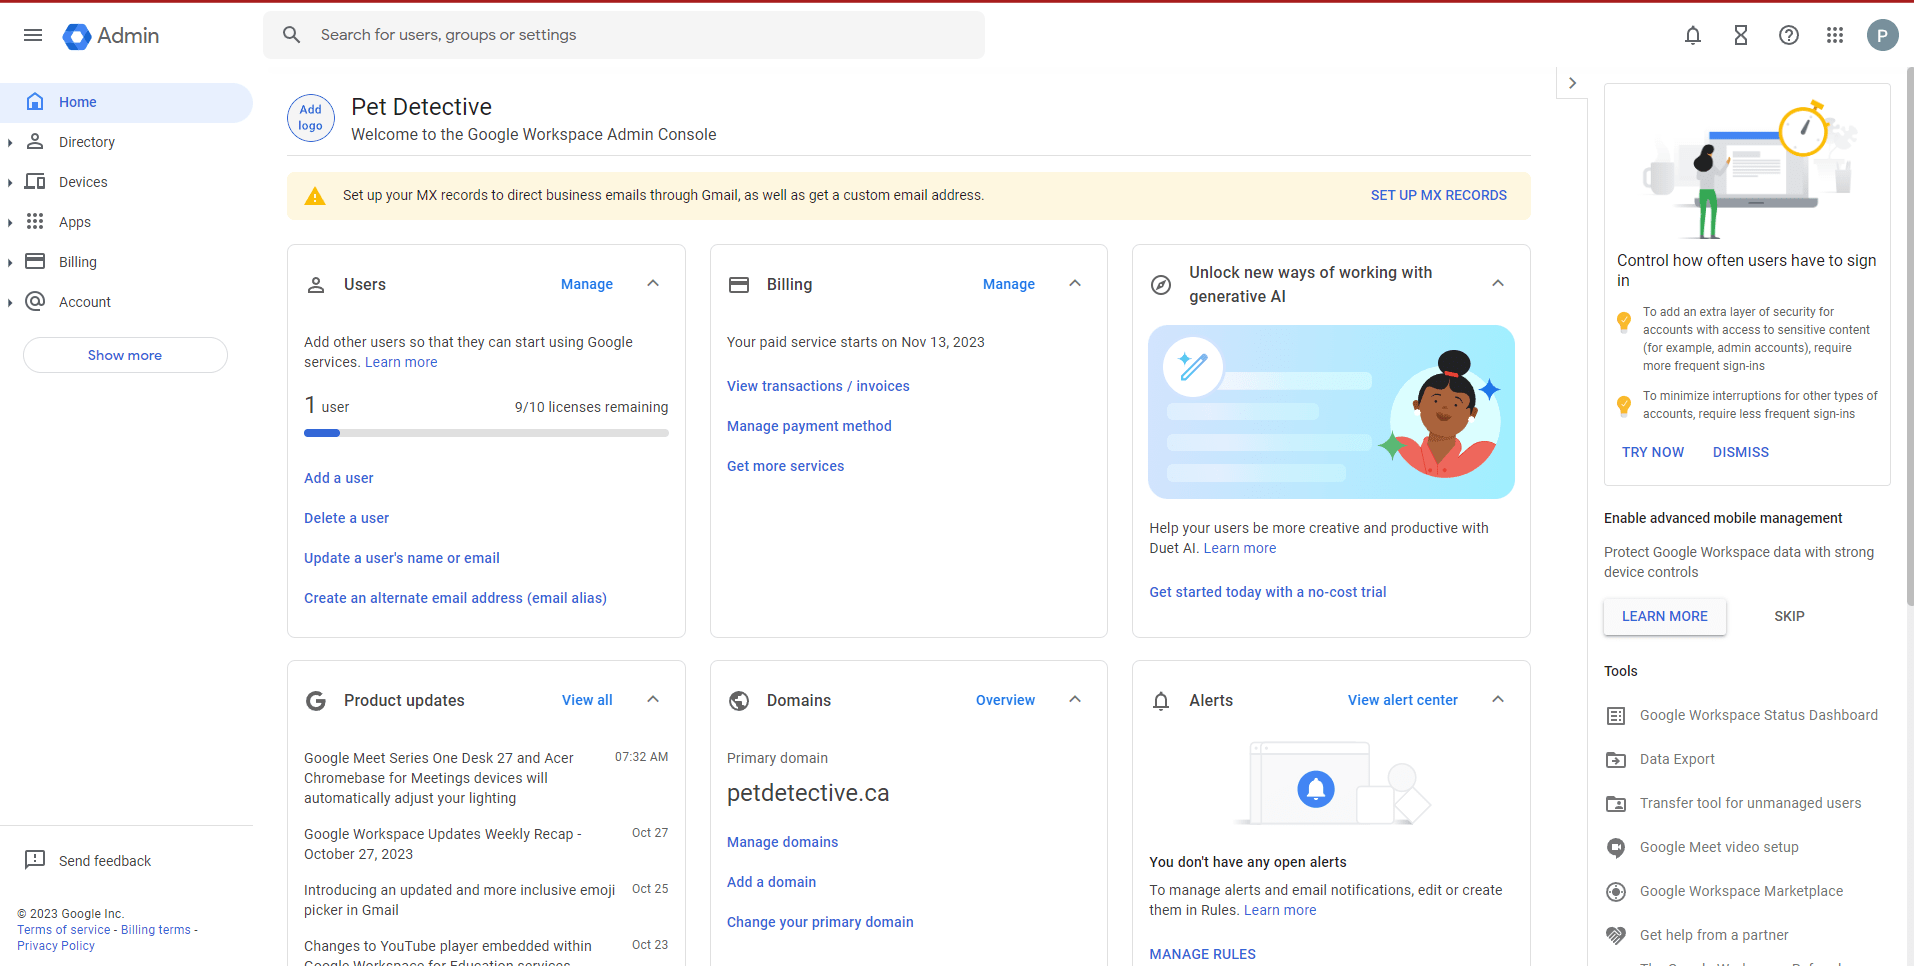Click the account profile avatar P
This screenshot has height=966, width=1914.
pyautogui.click(x=1882, y=35)
